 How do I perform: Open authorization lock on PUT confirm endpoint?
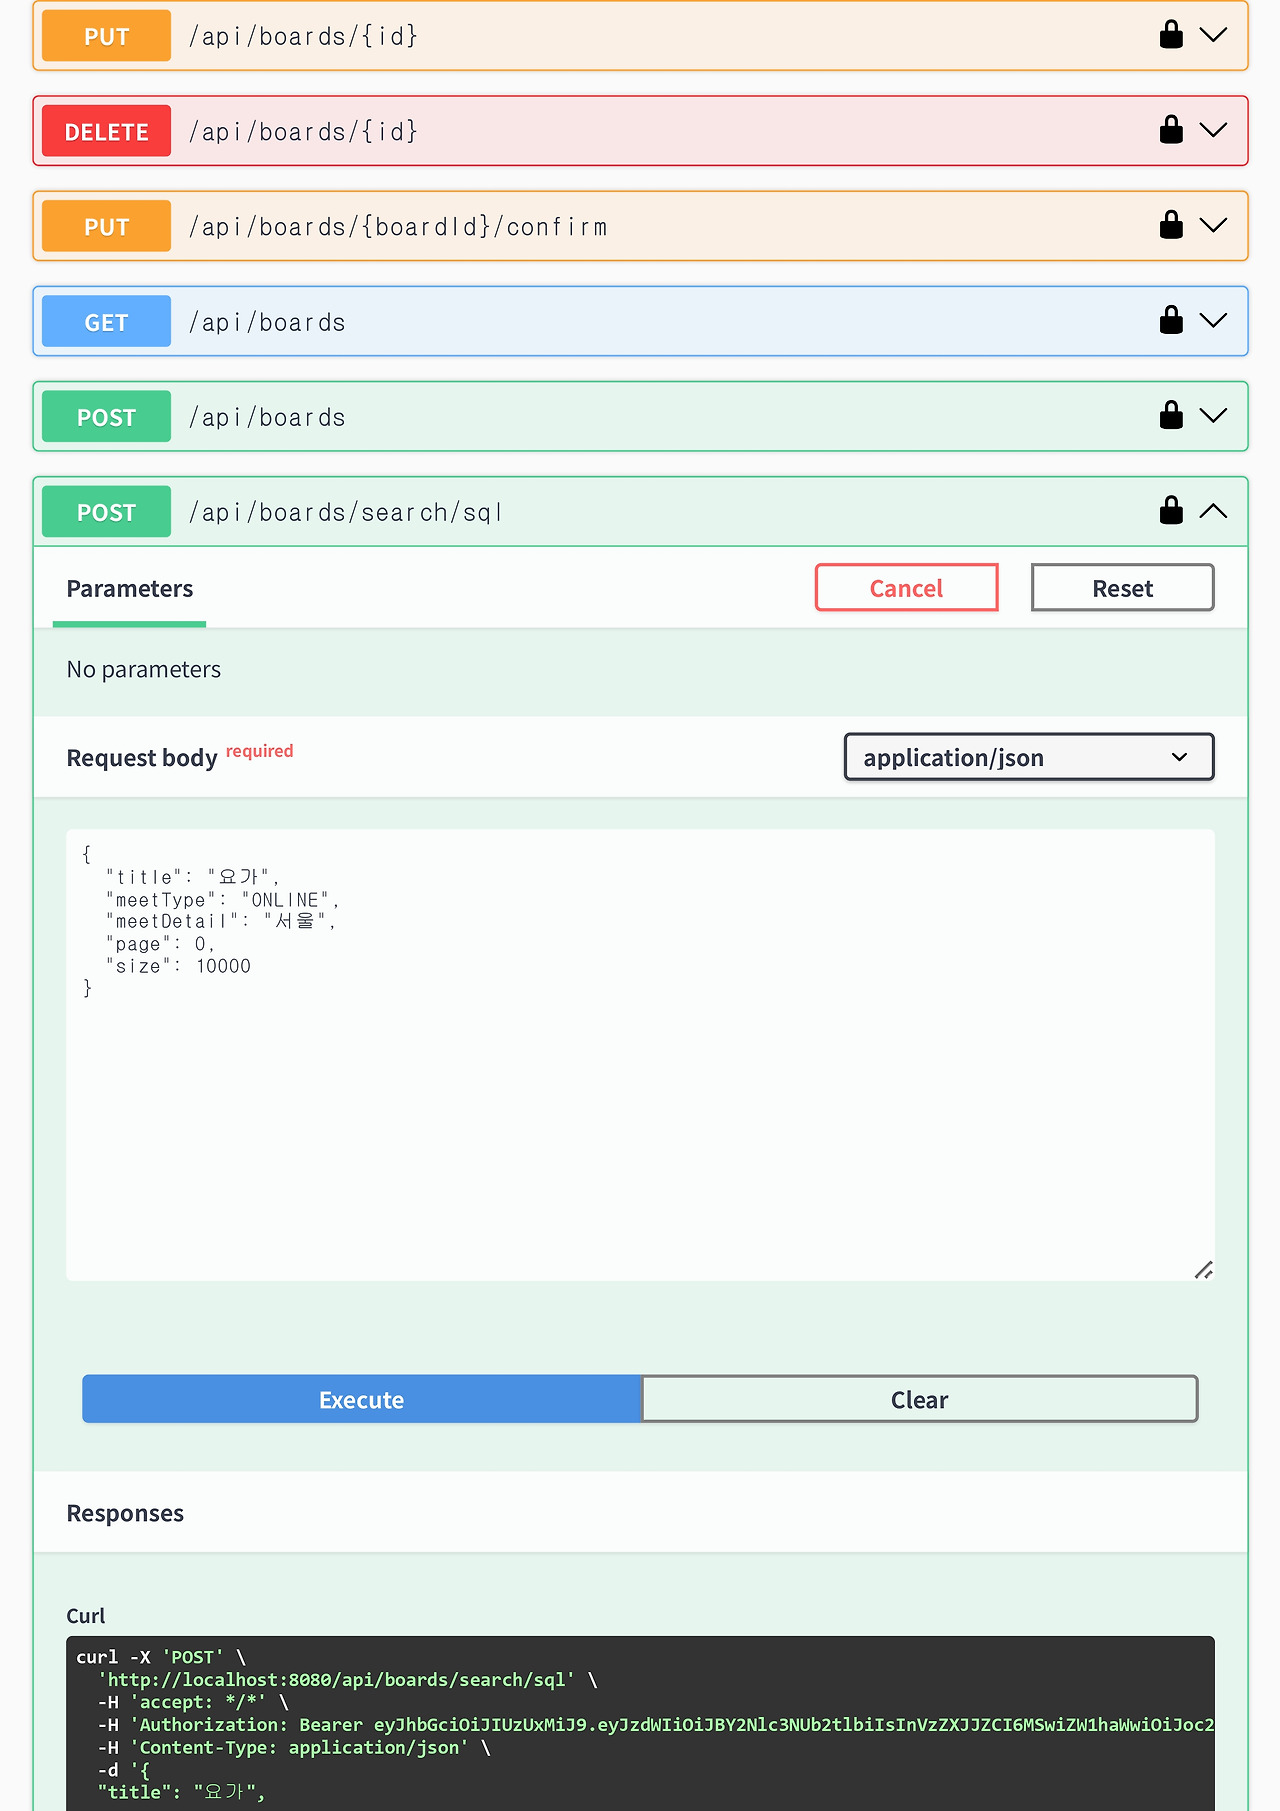[1171, 225]
